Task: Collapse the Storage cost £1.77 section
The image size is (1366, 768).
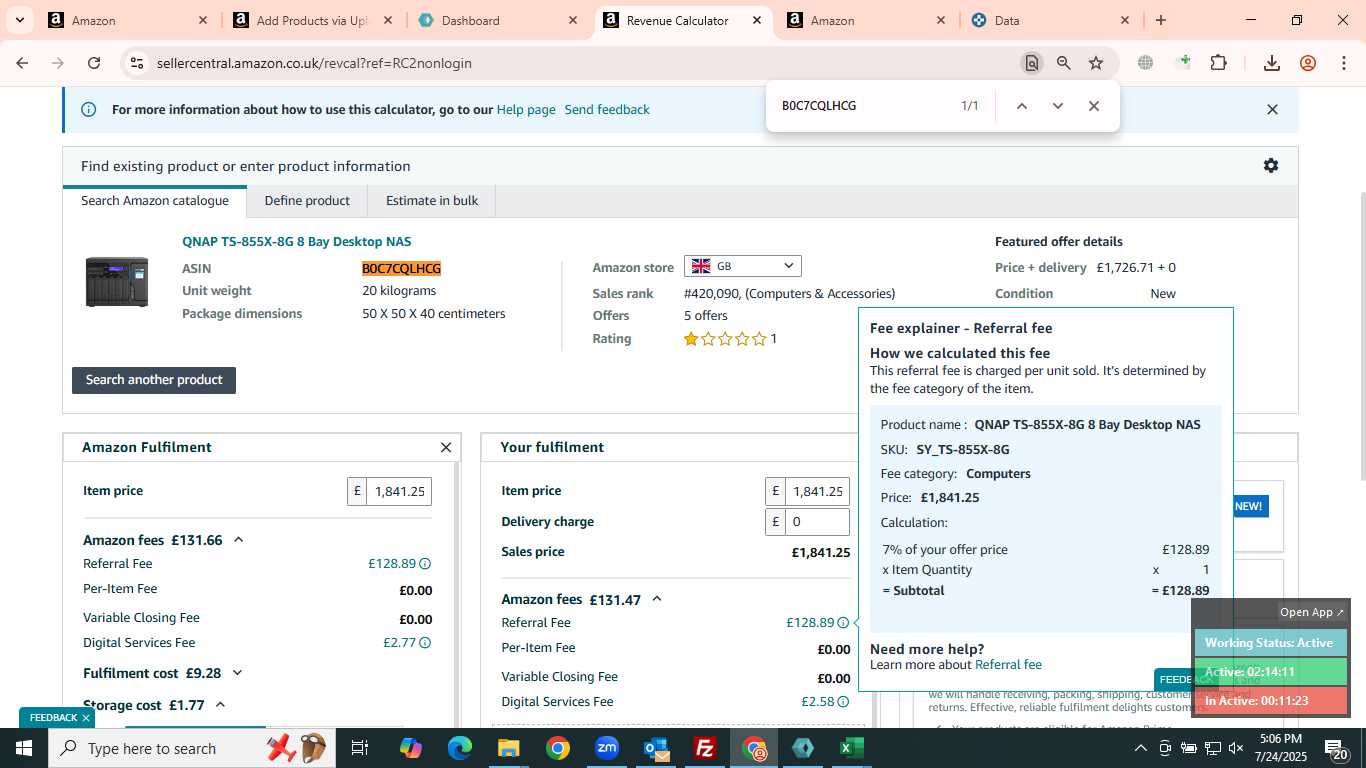Action: (x=221, y=705)
